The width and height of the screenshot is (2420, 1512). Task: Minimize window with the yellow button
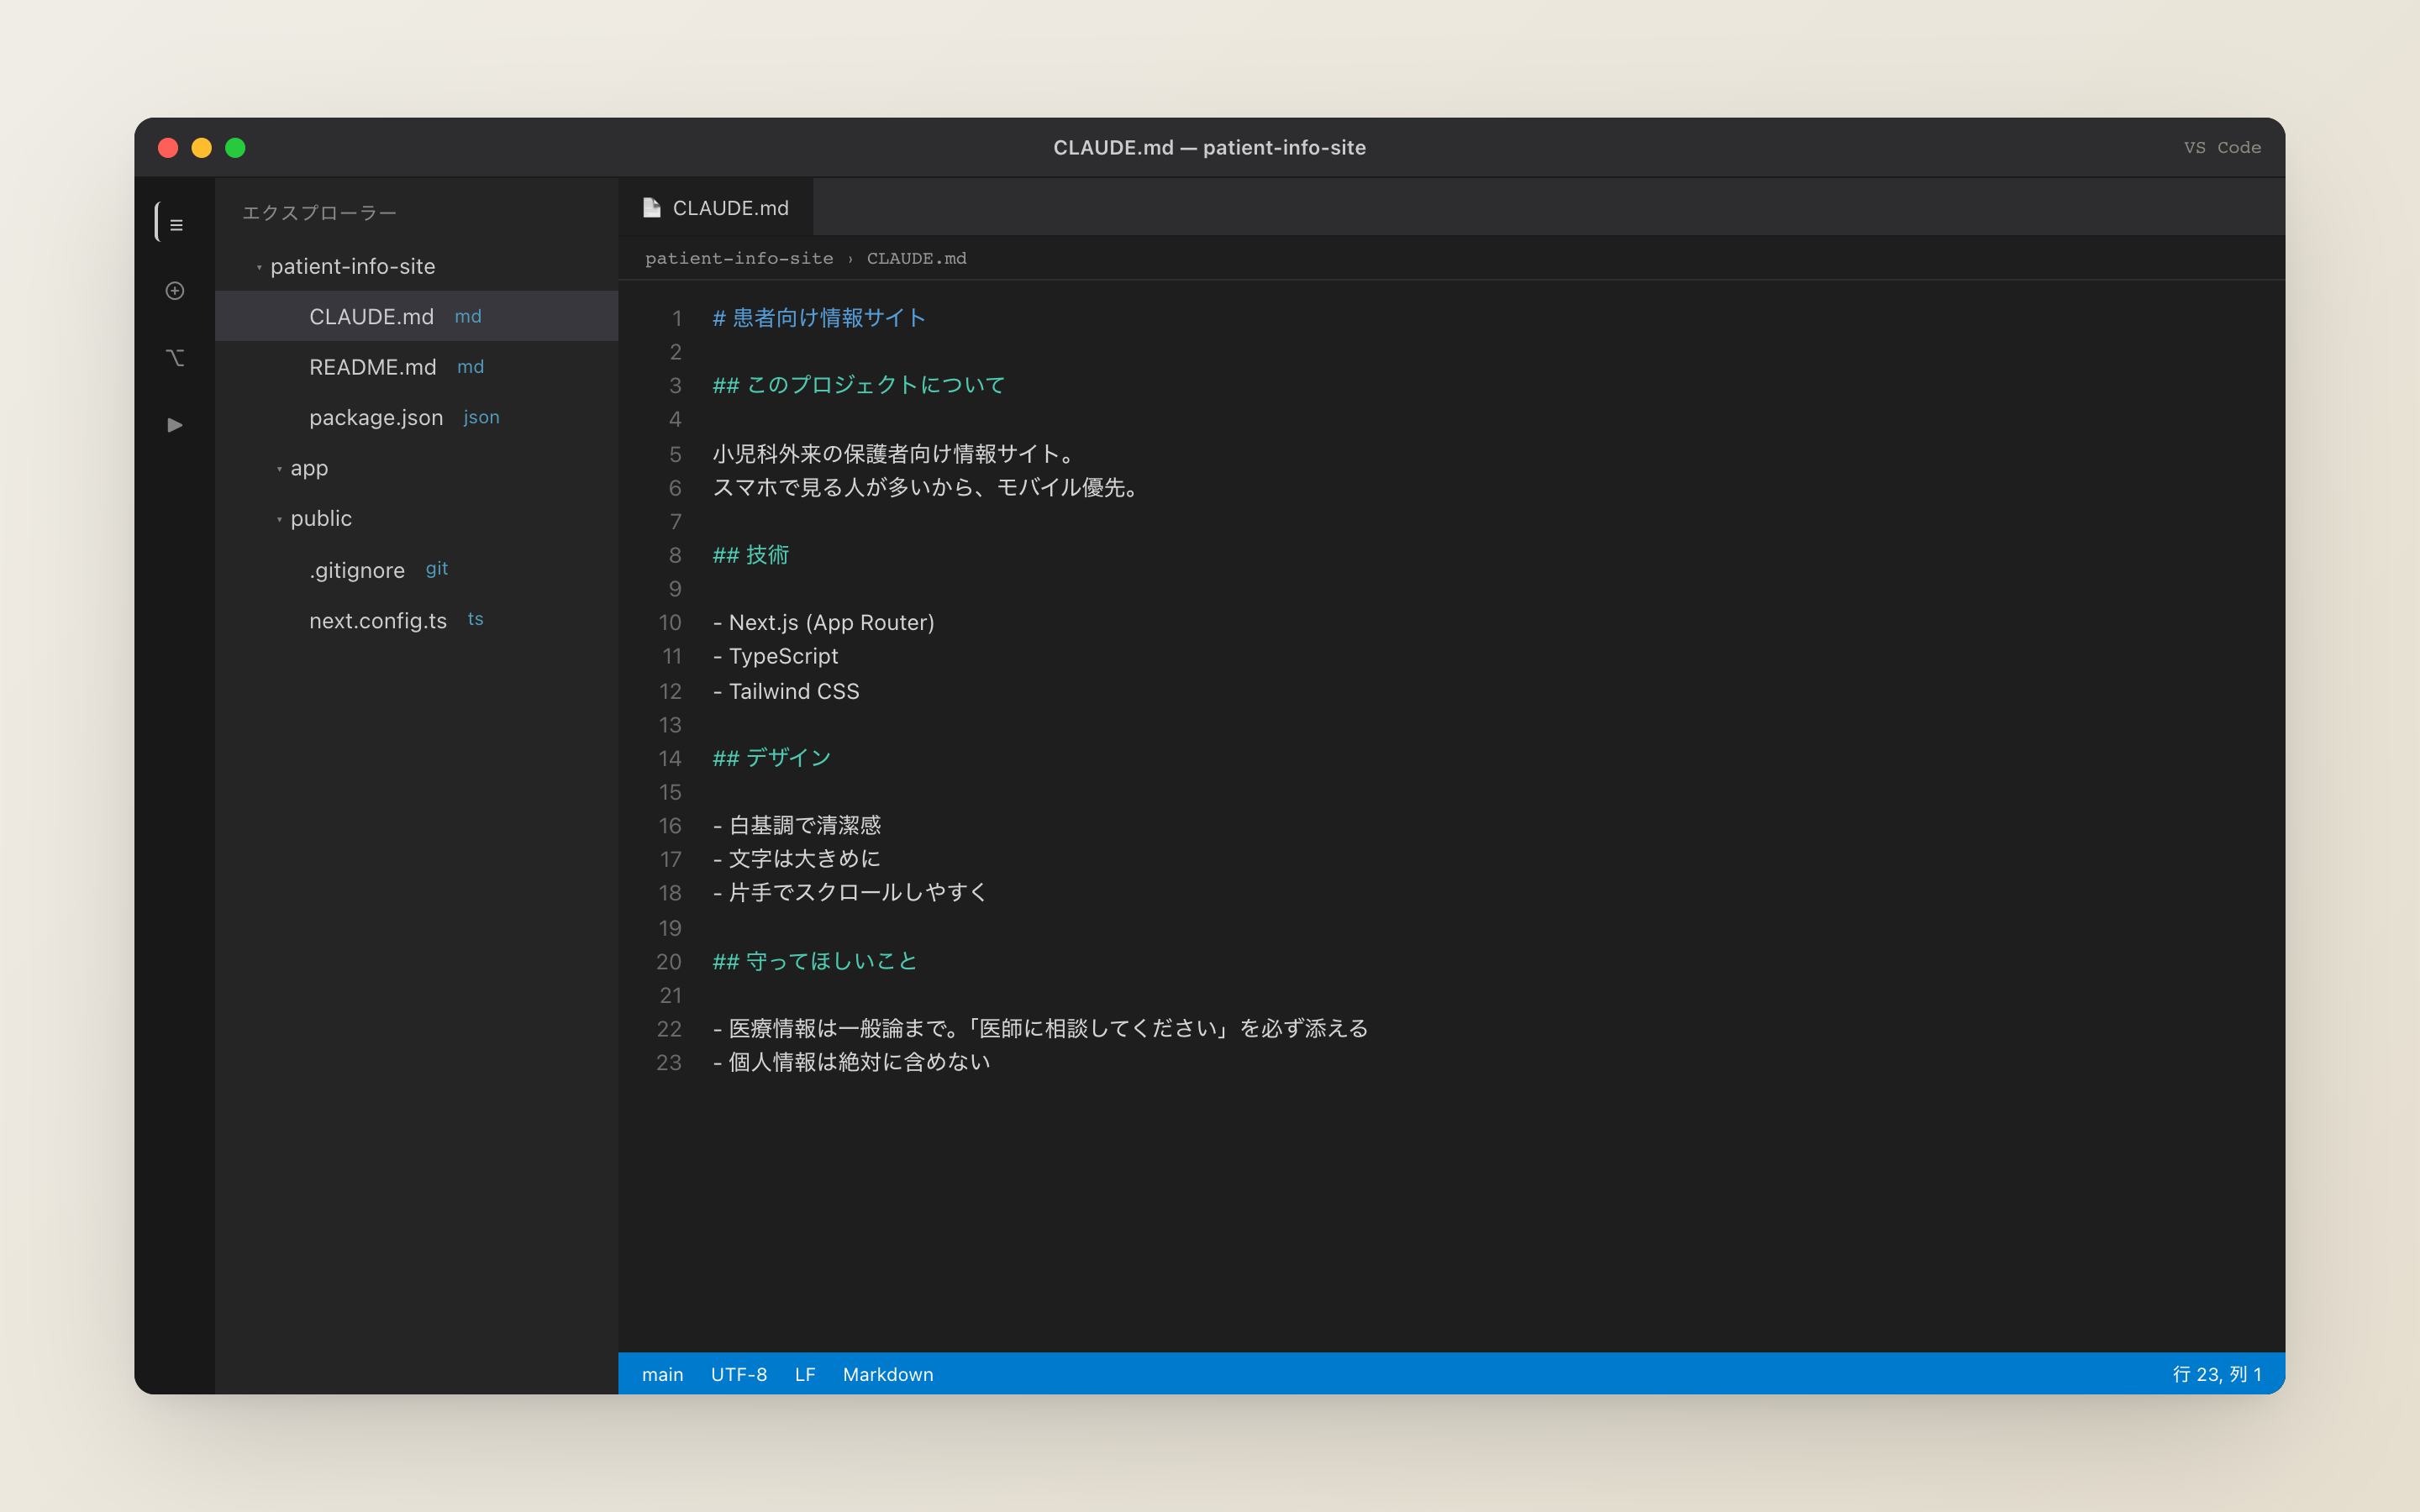202,148
